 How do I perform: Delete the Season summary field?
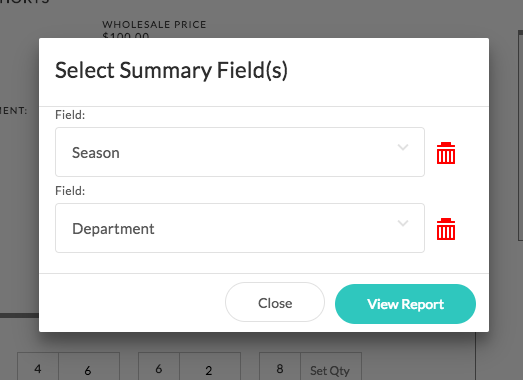coord(446,153)
